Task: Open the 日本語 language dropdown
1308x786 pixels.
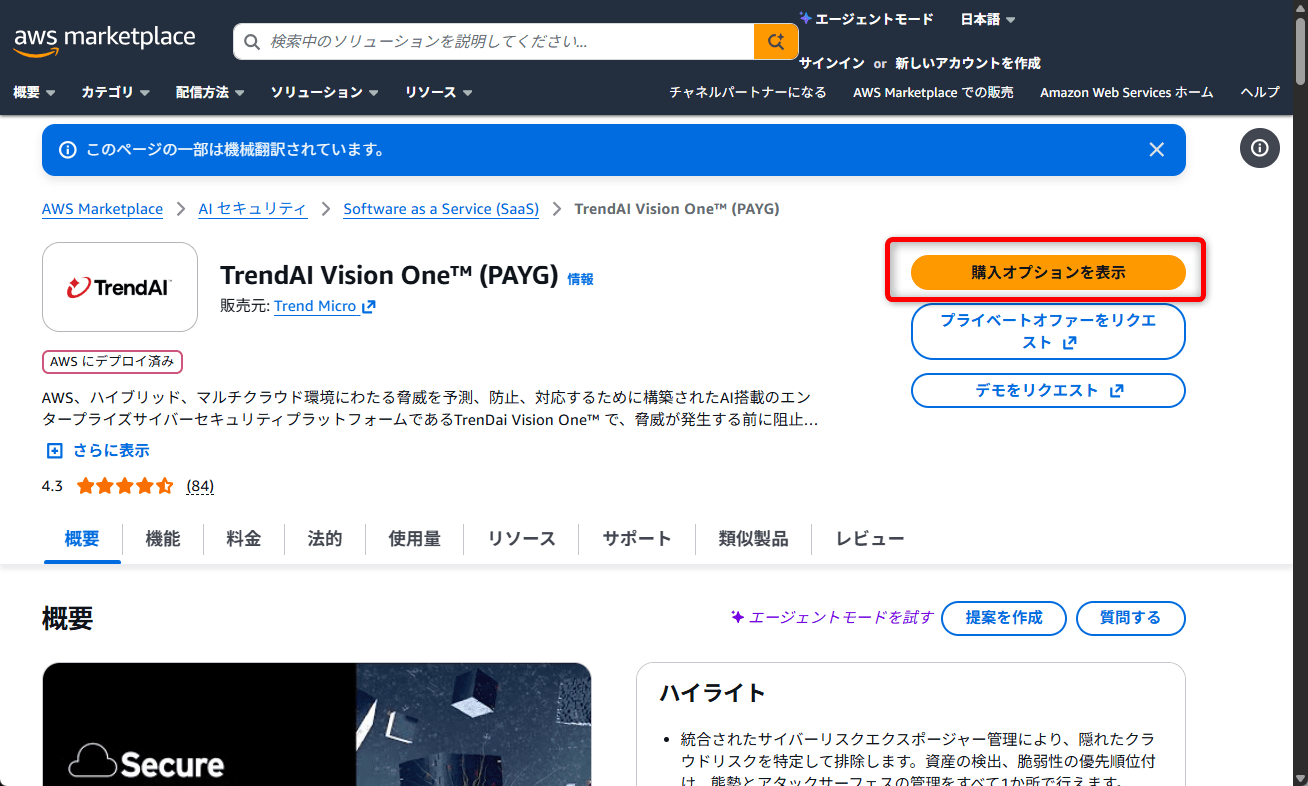Action: point(988,19)
